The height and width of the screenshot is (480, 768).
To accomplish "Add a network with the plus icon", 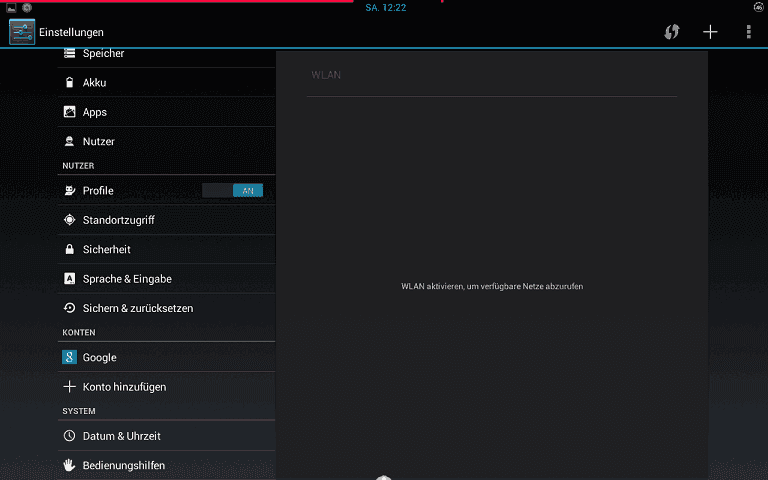I will [x=710, y=32].
